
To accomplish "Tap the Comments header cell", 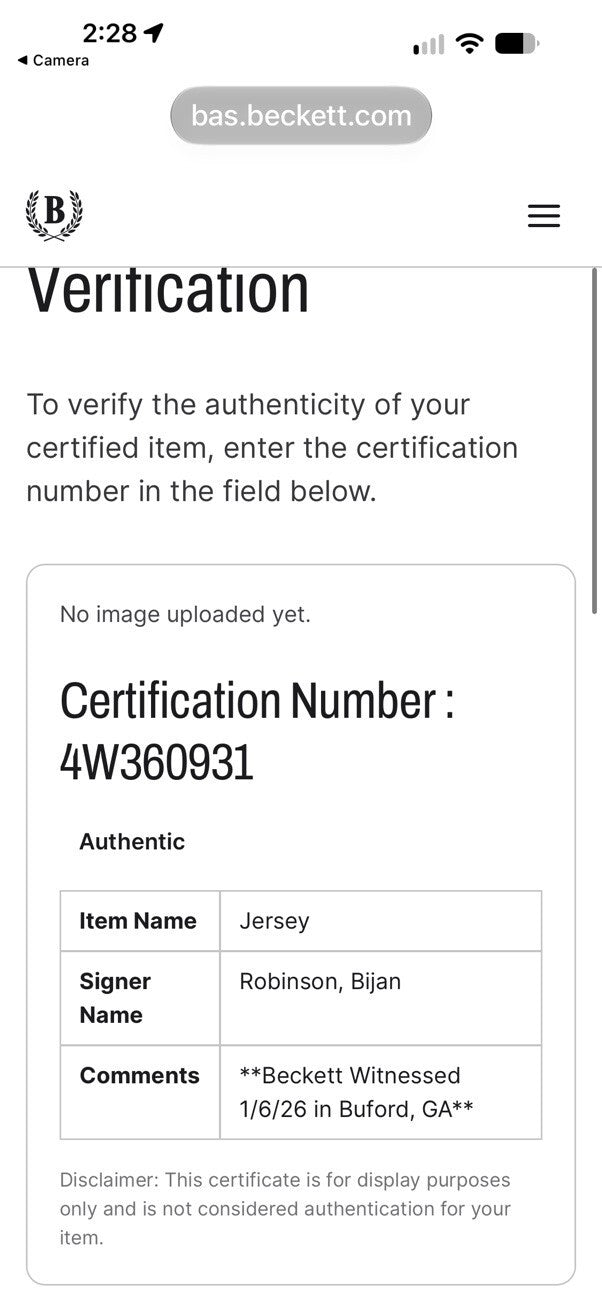I will (x=140, y=1092).
